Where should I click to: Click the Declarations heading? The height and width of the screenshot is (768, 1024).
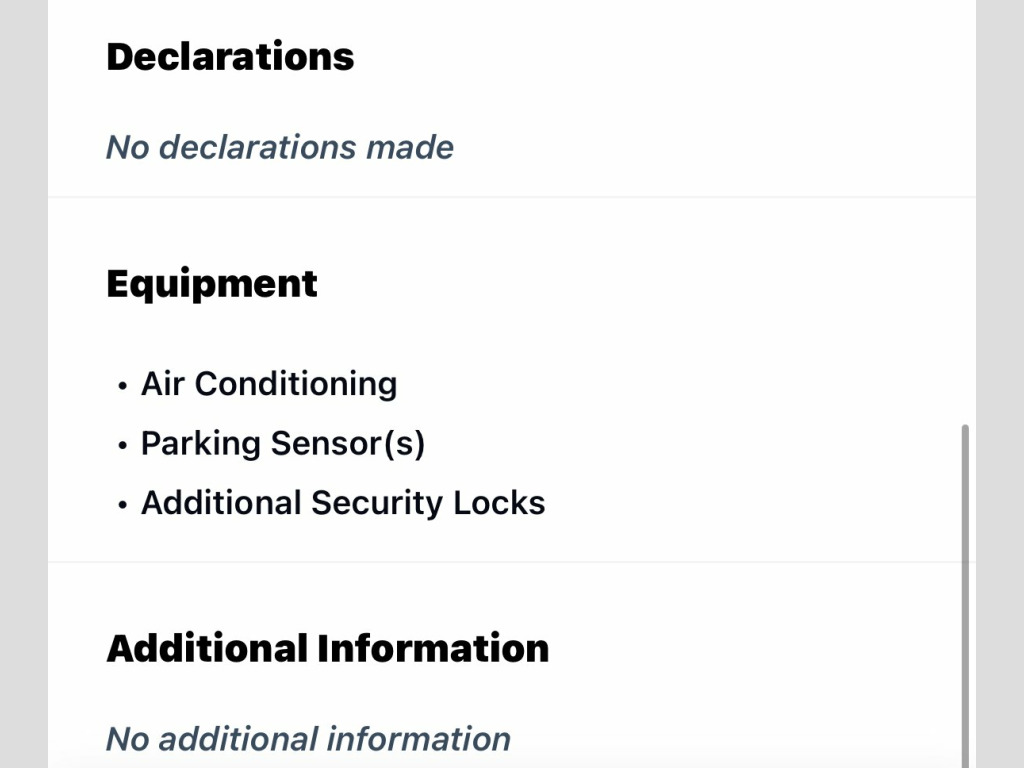(230, 57)
